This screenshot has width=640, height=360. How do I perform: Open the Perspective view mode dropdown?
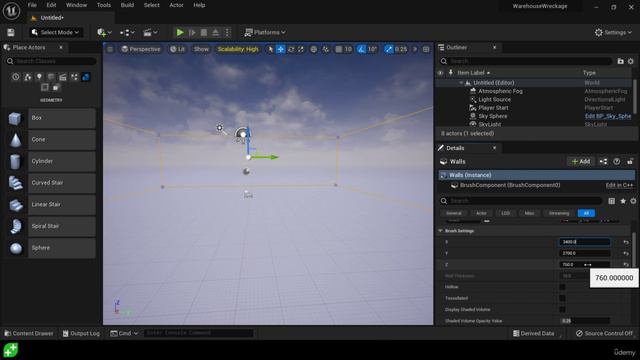pos(141,49)
